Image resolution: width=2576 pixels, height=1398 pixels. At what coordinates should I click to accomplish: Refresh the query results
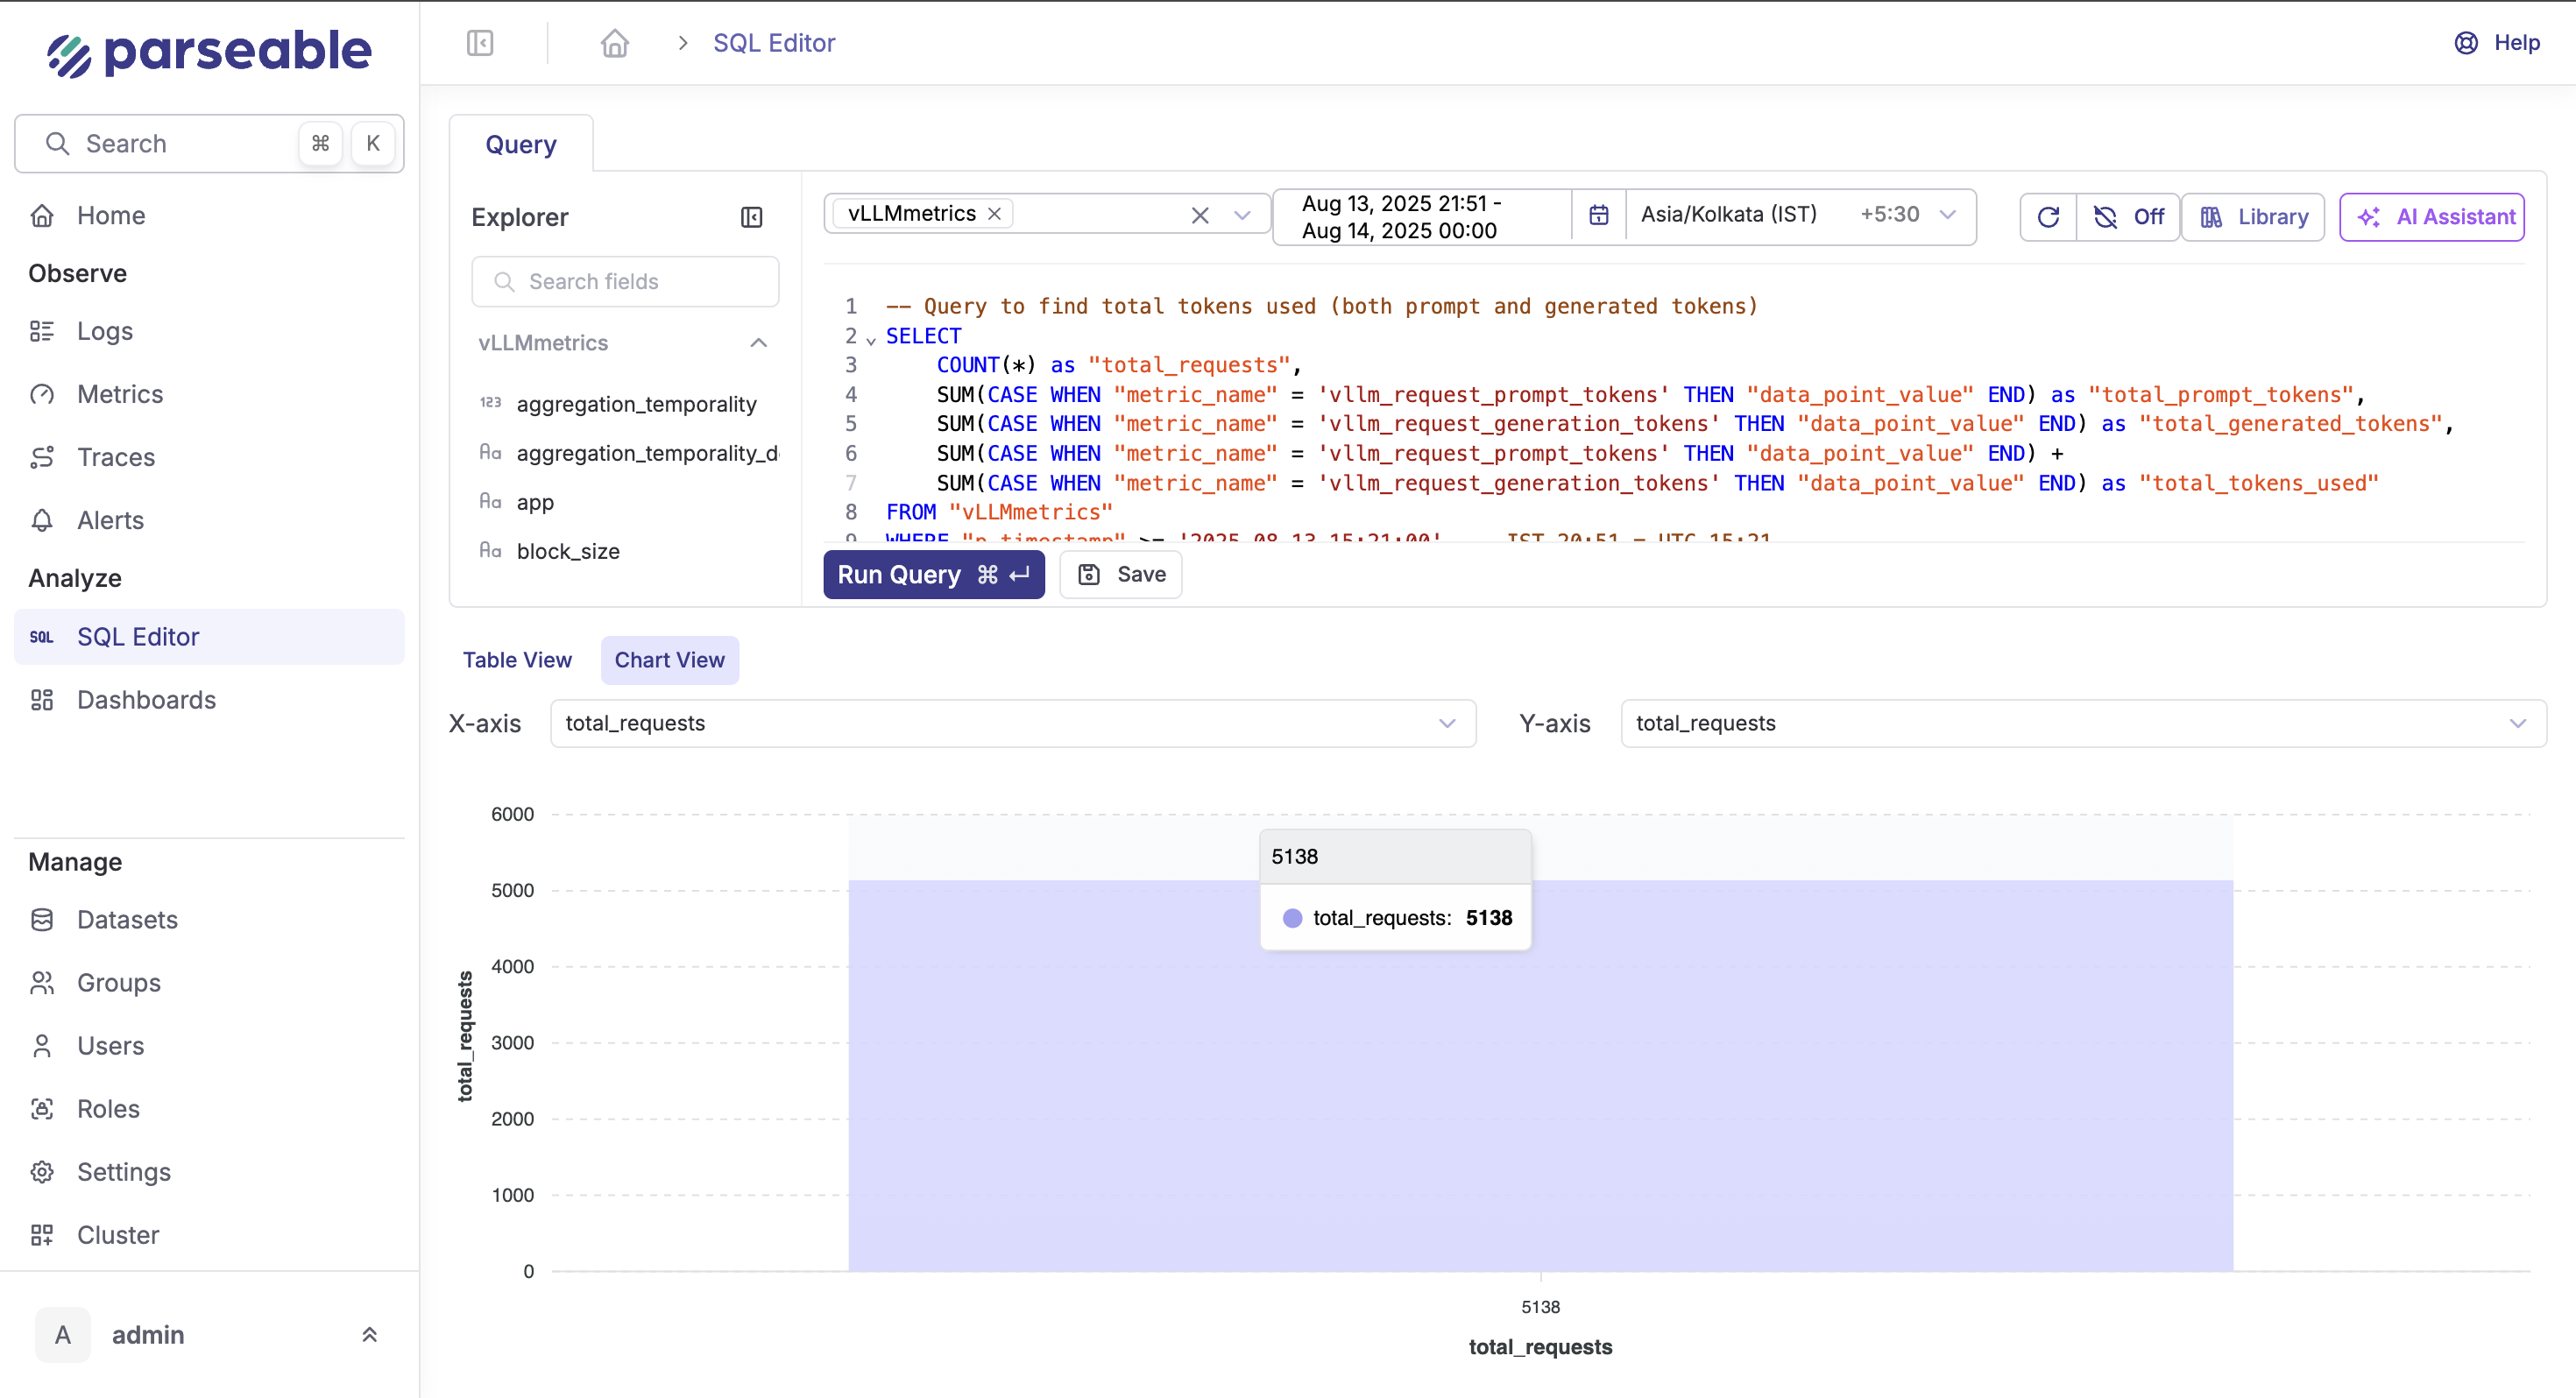click(x=2048, y=217)
